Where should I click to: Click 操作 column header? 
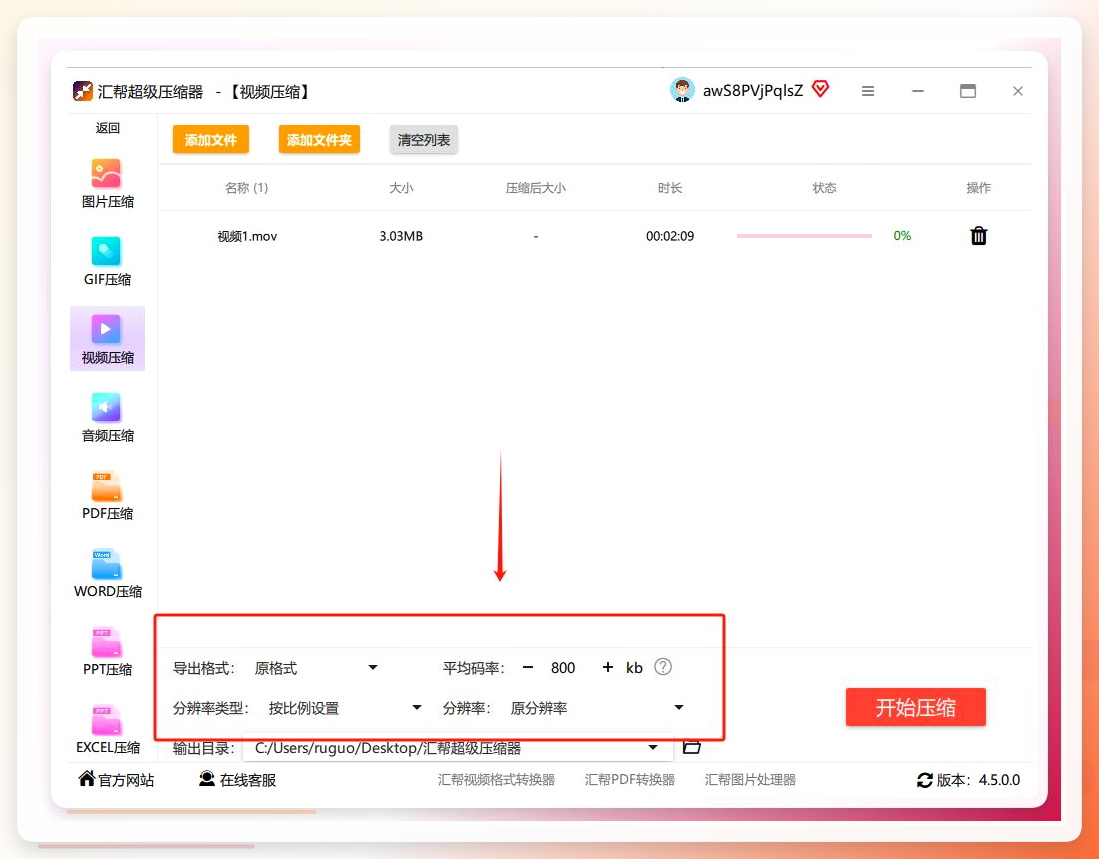pos(978,188)
